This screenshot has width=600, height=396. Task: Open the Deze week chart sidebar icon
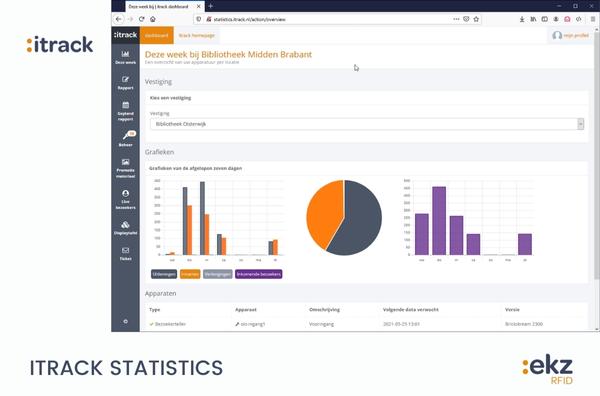pos(125,54)
